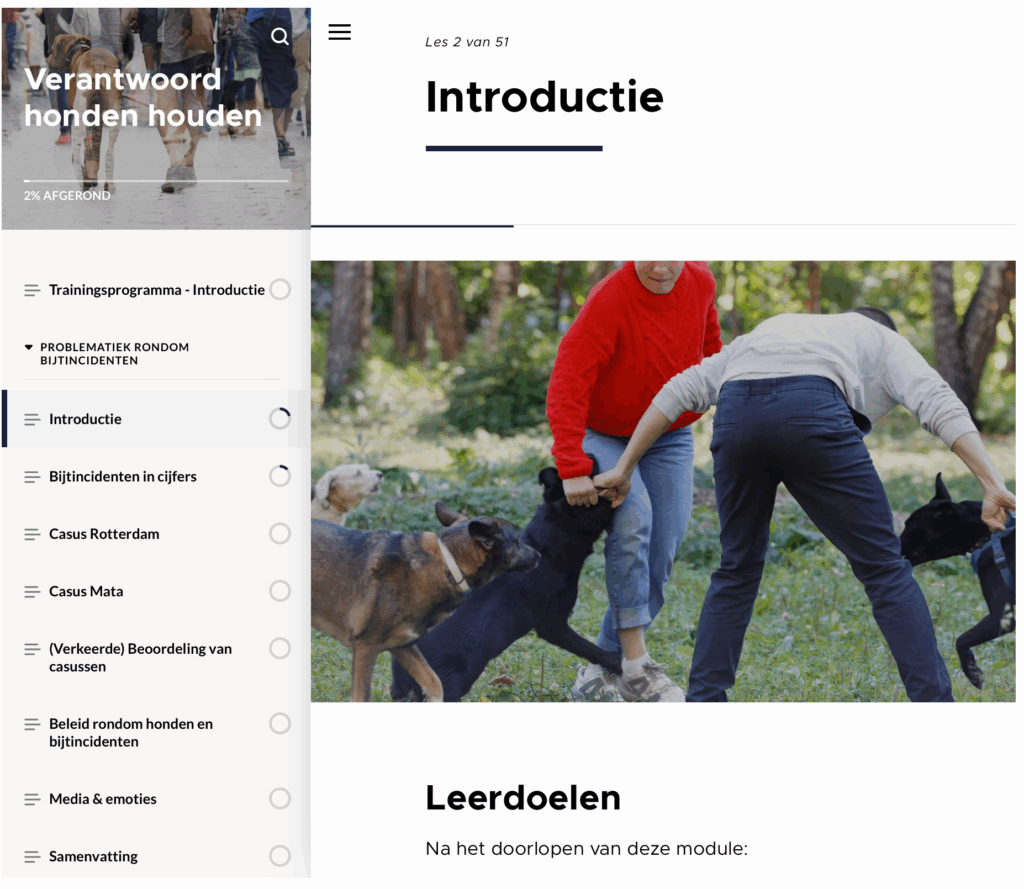Click the Problematiek rondom bijtincidenten section heading
Screen dimensions: 1024x889
pos(114,353)
